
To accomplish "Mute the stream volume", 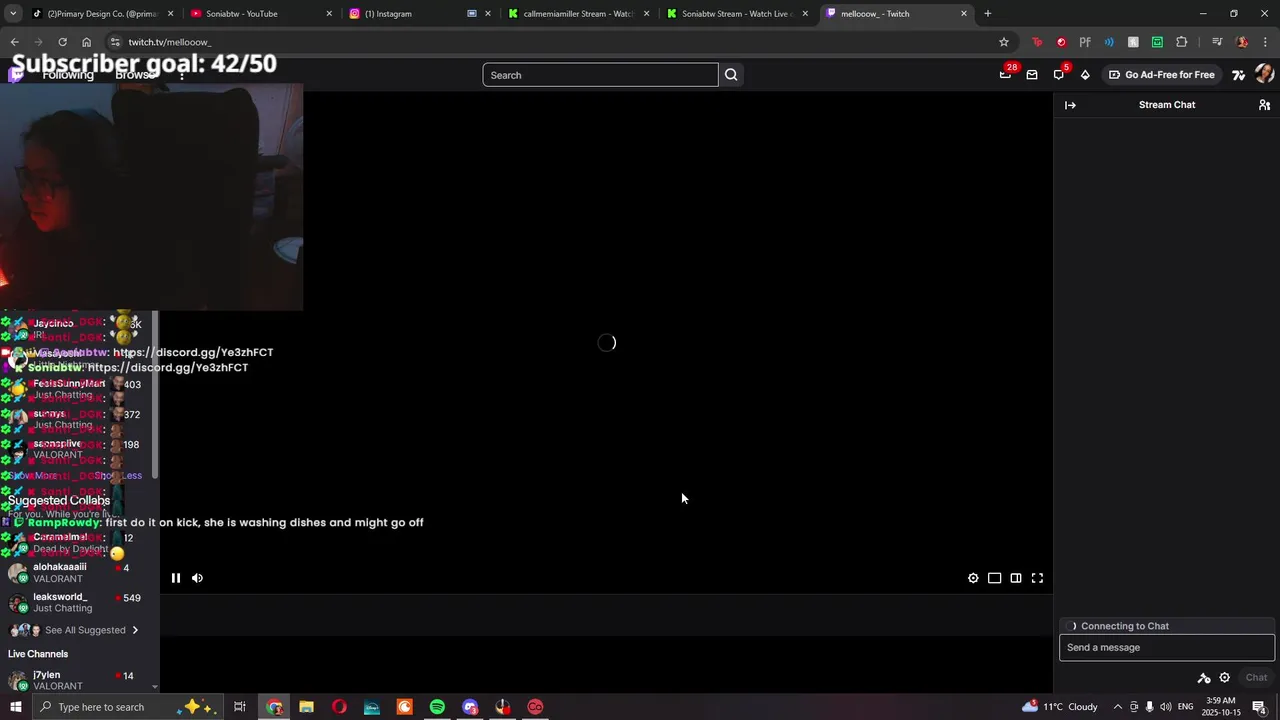I will point(197,578).
